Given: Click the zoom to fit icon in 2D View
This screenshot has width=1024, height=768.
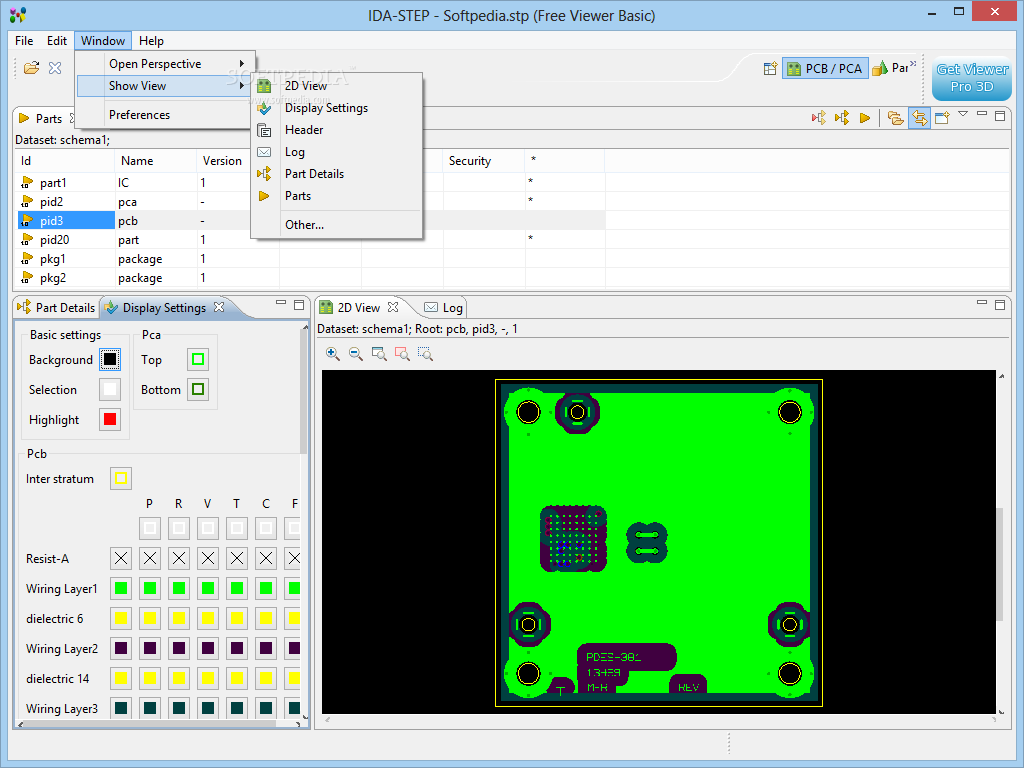Looking at the screenshot, I should (x=379, y=354).
